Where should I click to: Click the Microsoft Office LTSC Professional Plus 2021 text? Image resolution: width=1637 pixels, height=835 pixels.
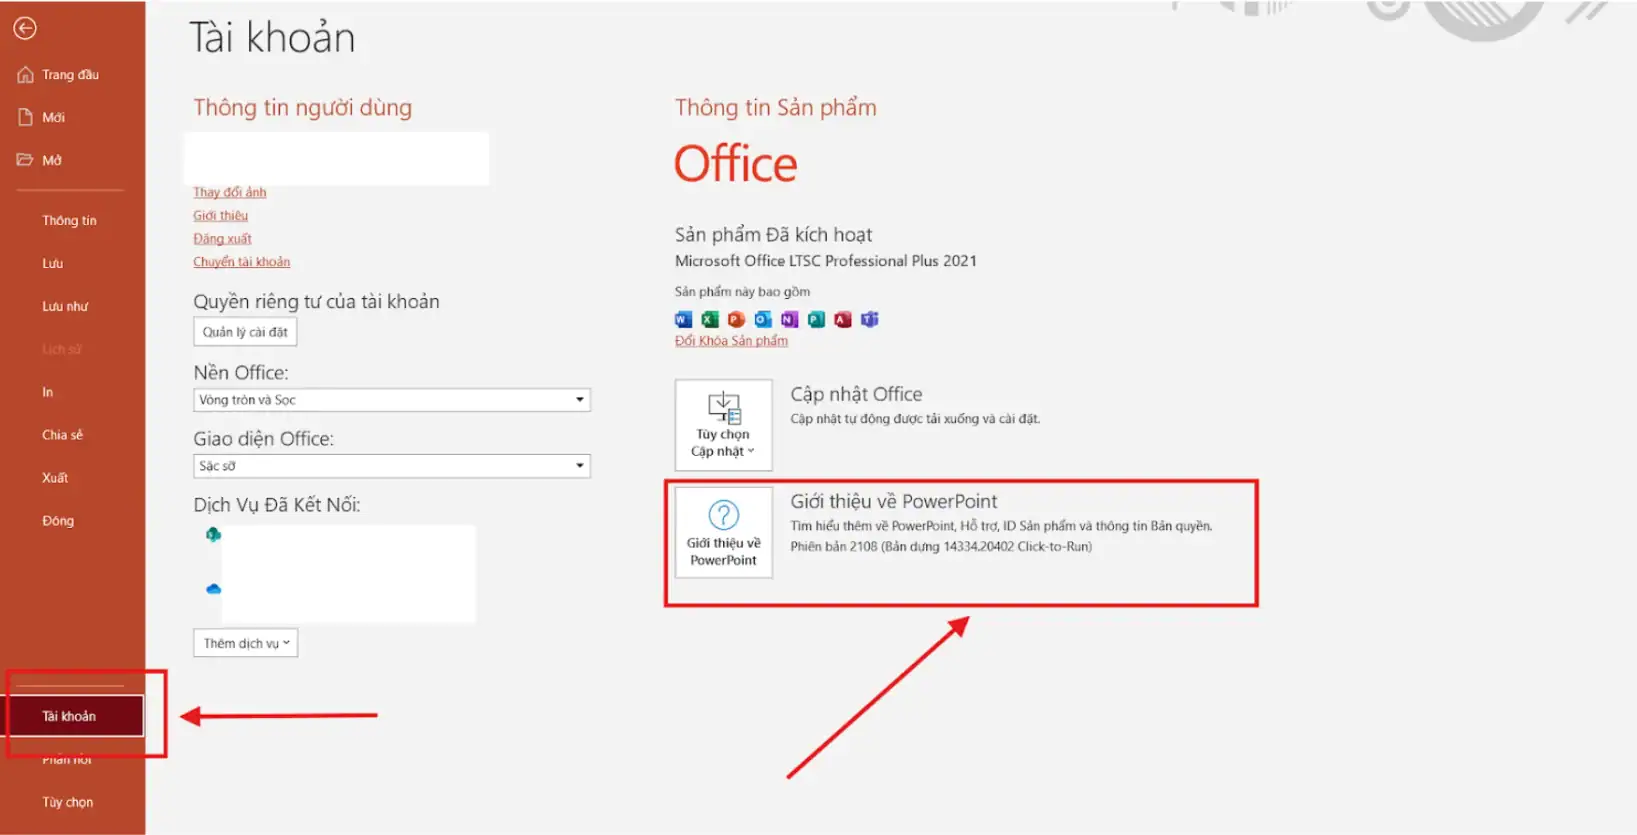tap(826, 261)
